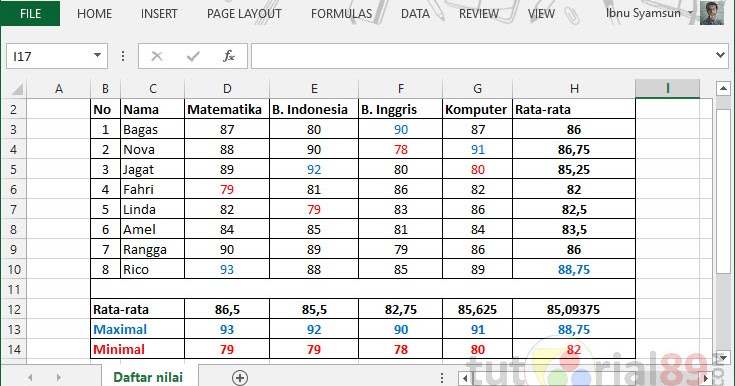Click the horizontal scroll left arrow
The height and width of the screenshot is (386, 735).
click(465, 378)
